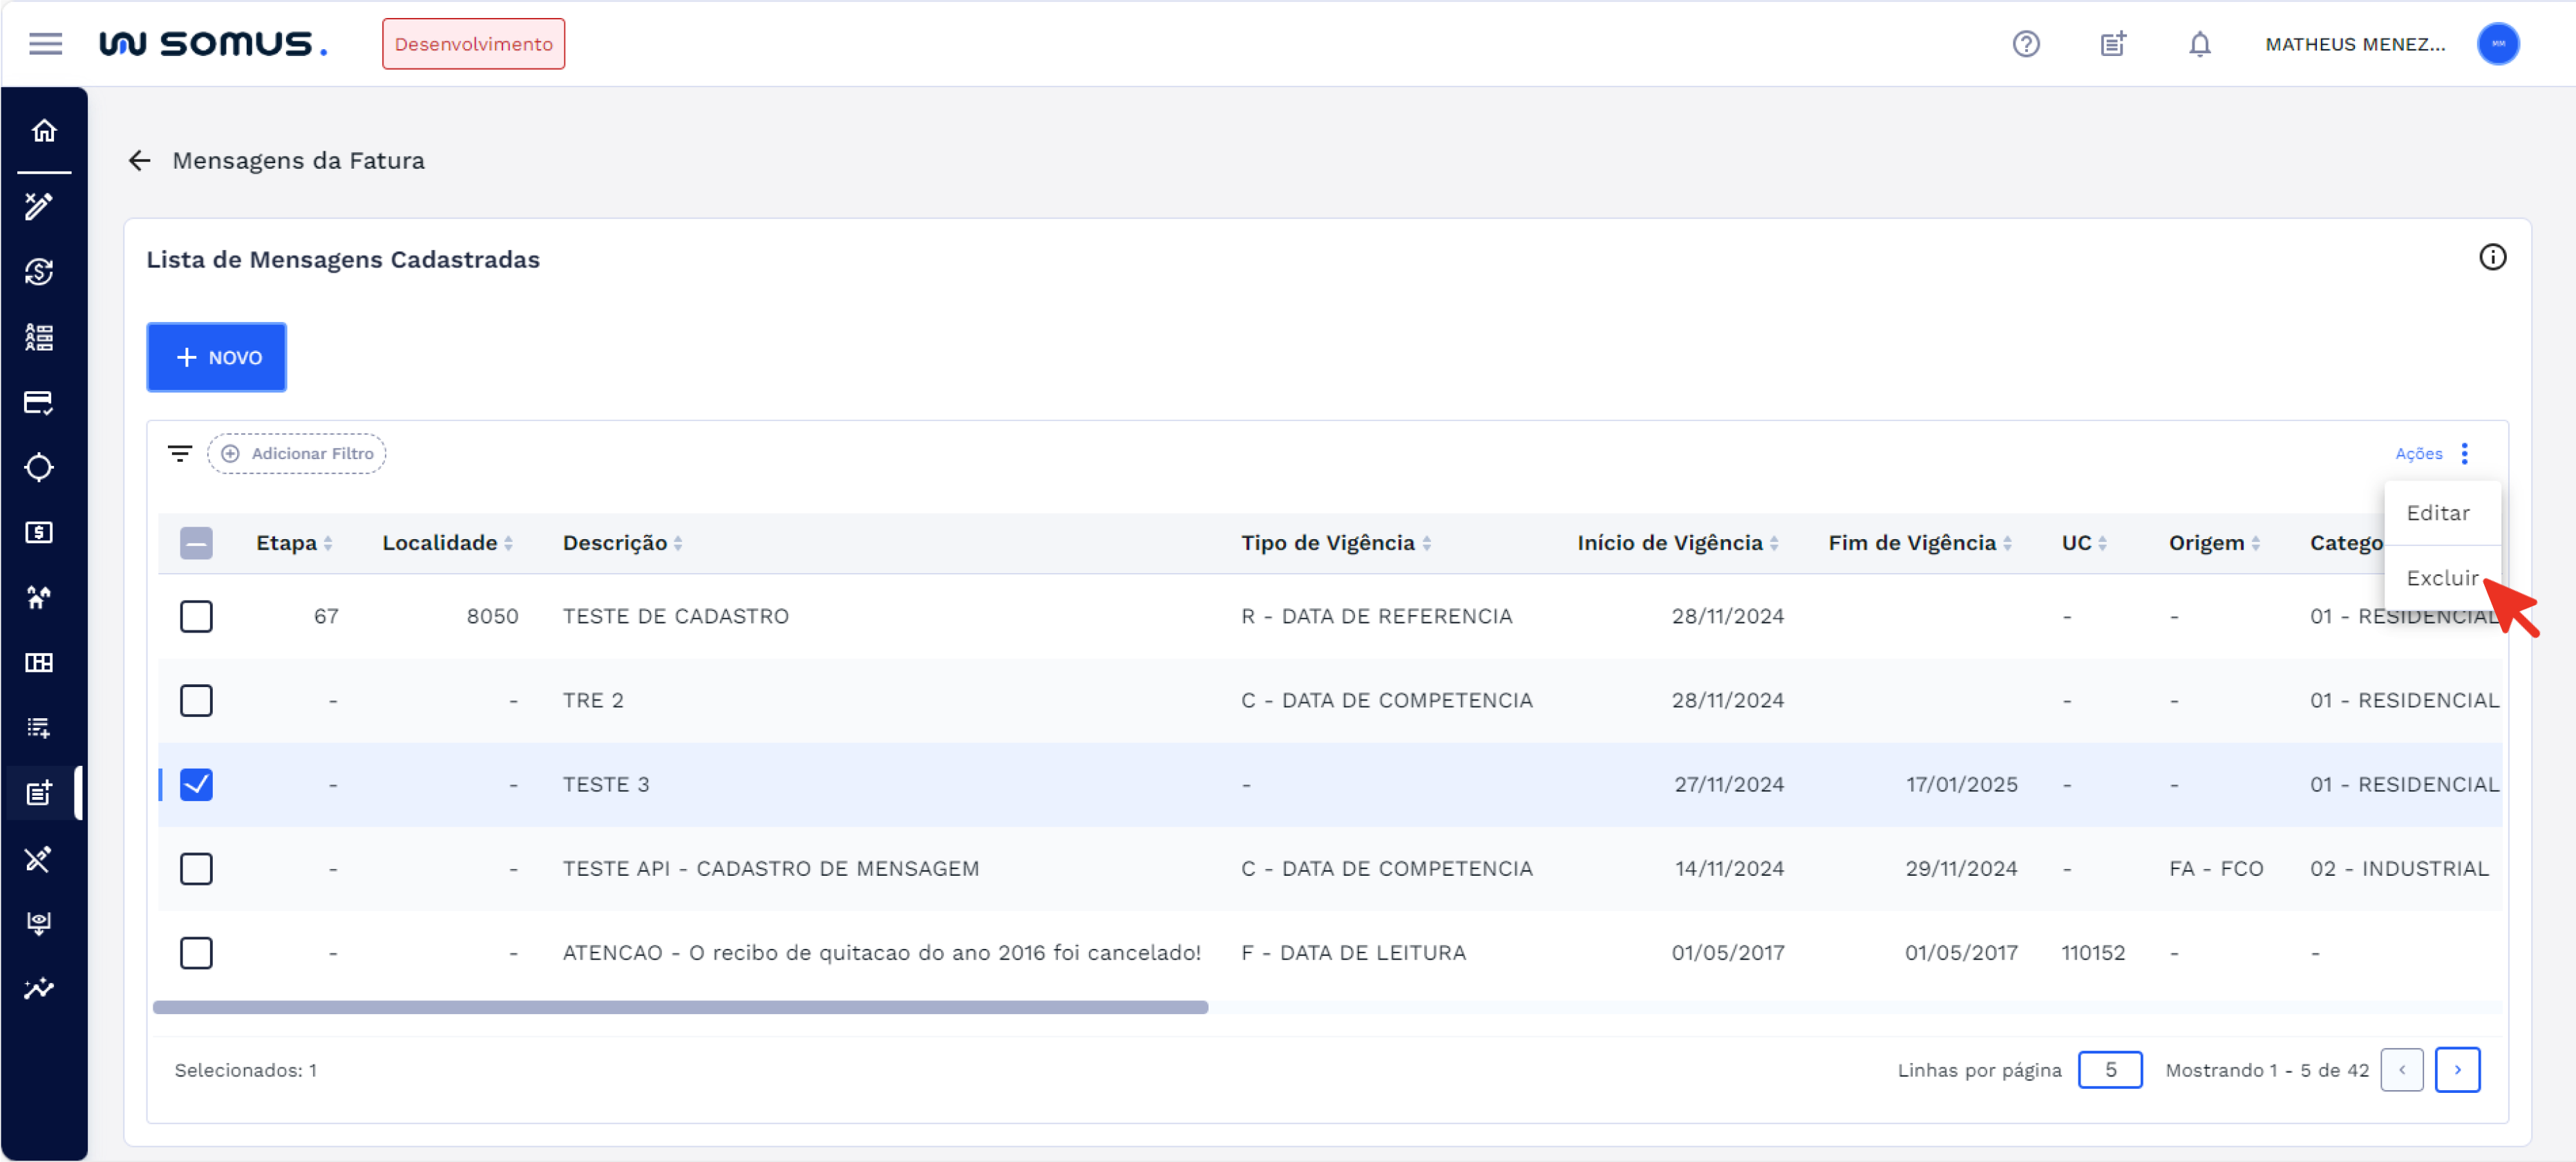
Task: Click the info icon on list card
Action: (2492, 258)
